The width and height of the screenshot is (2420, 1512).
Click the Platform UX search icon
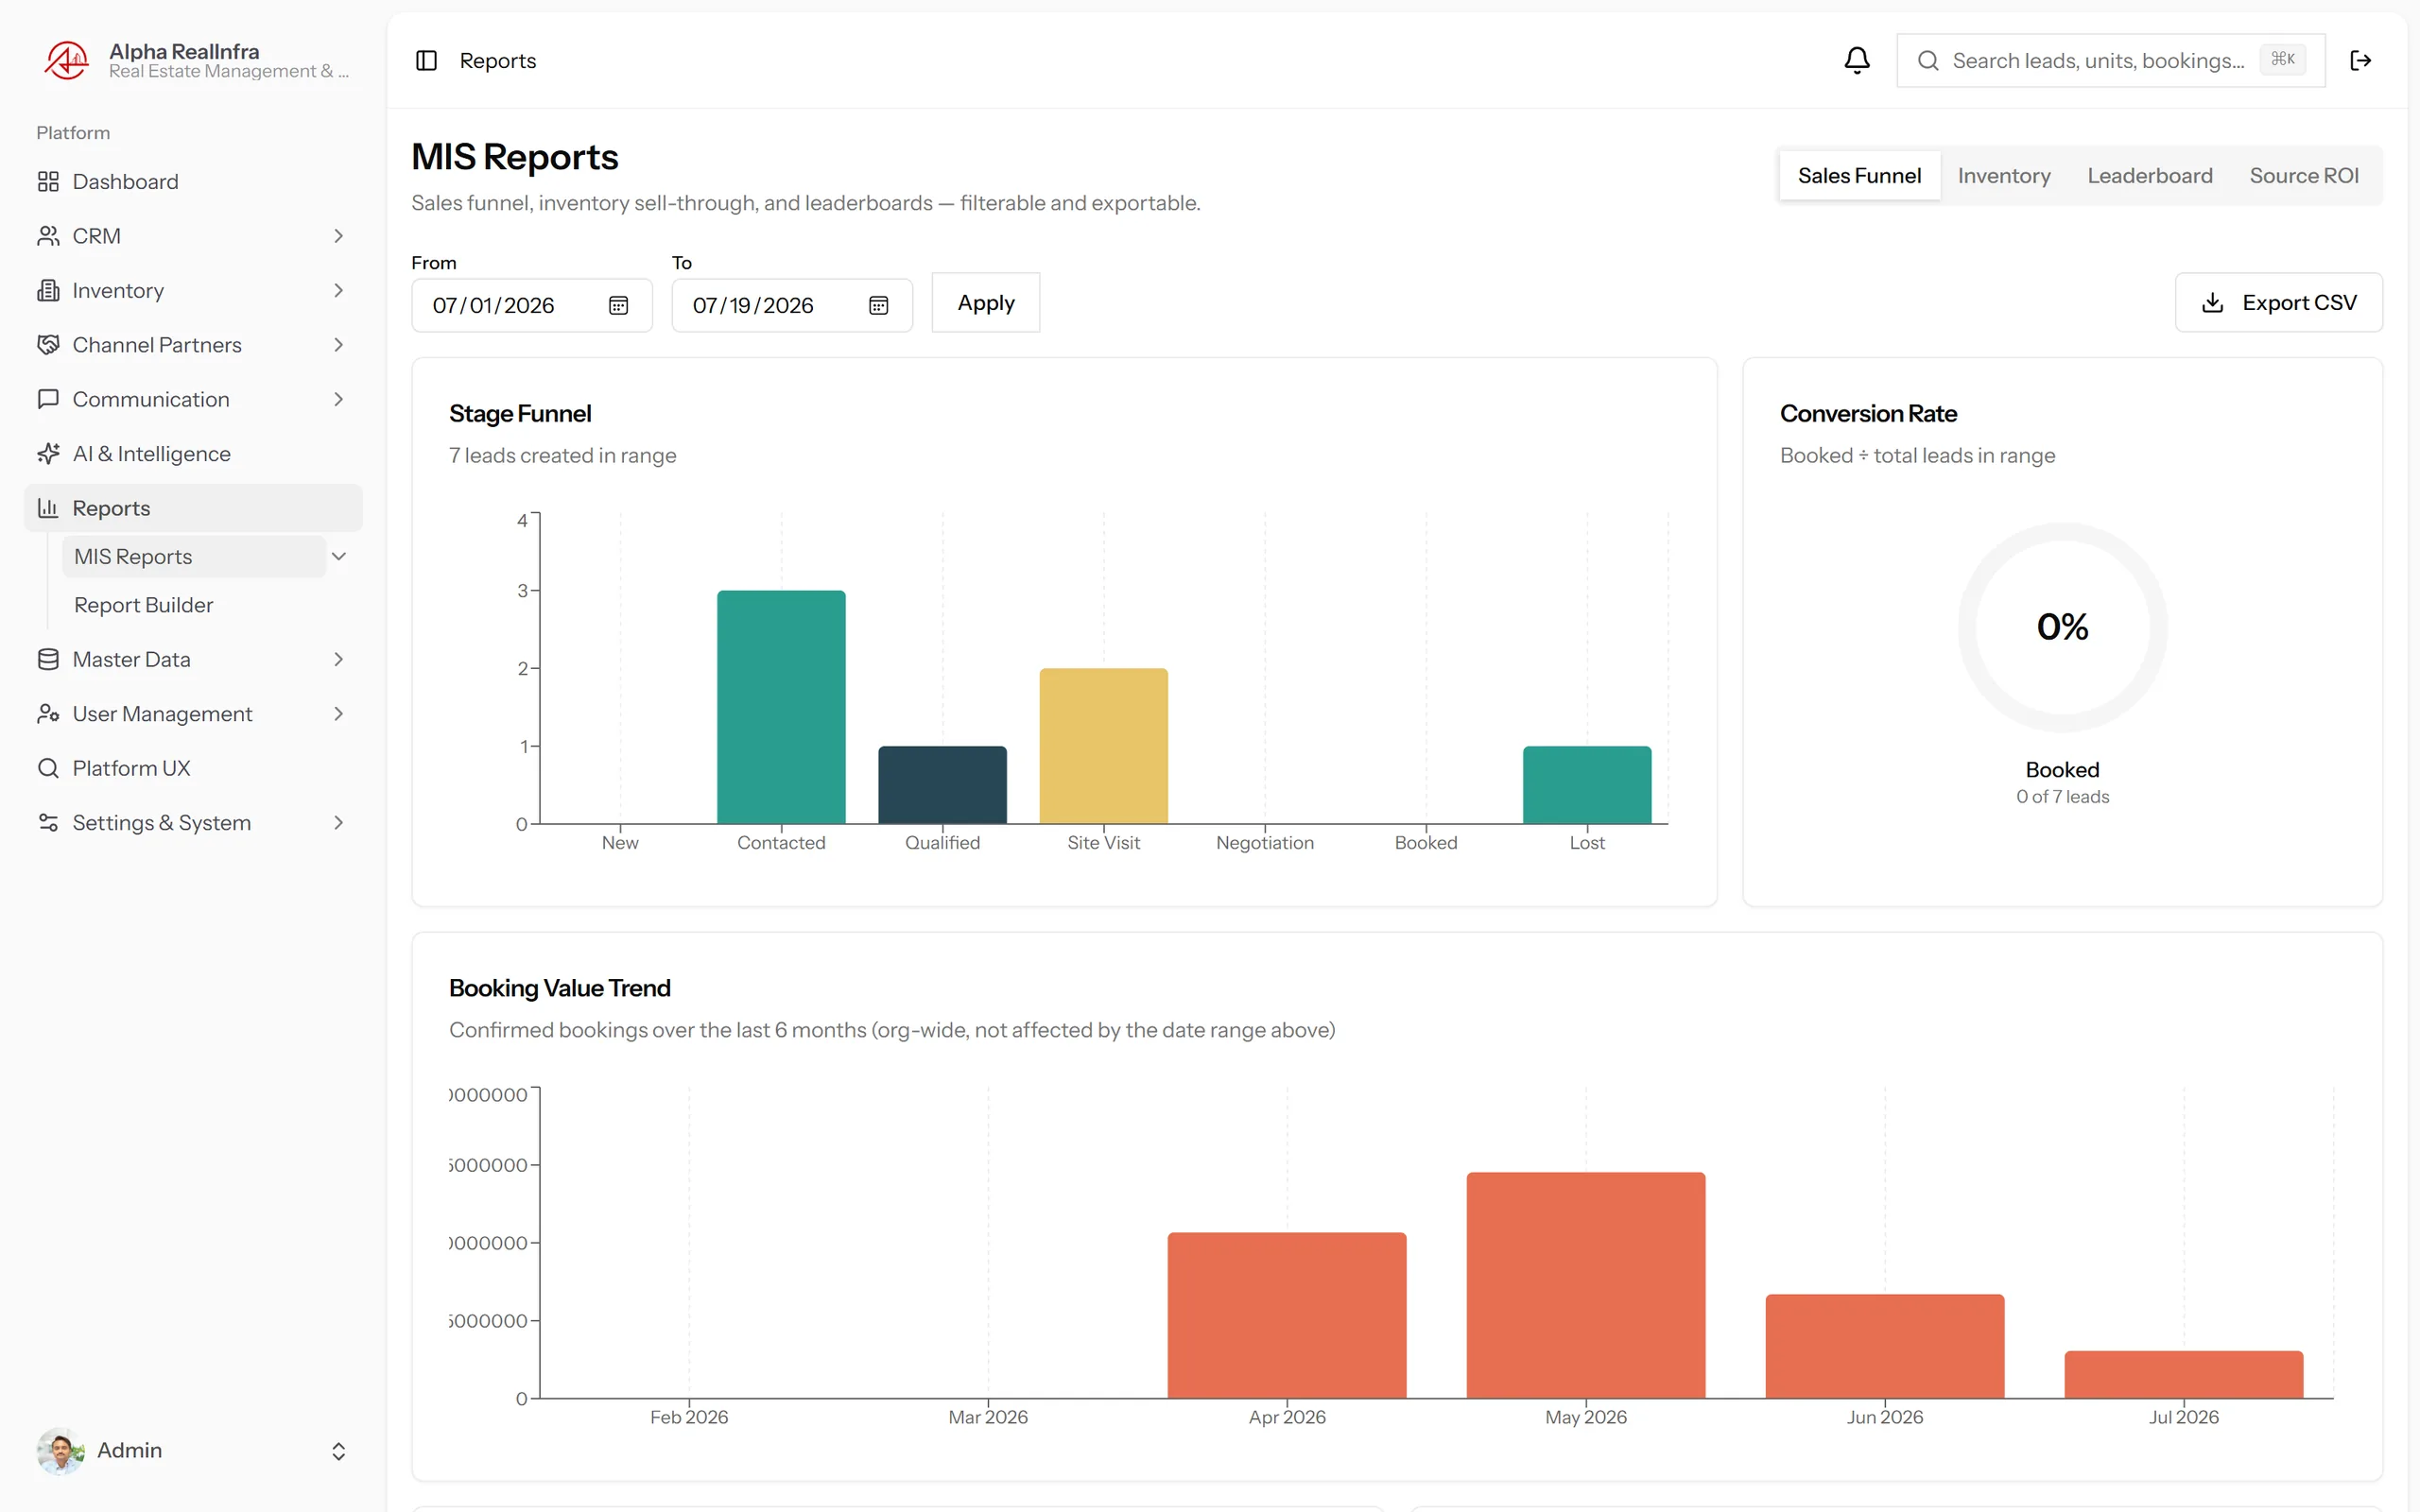pos(48,768)
